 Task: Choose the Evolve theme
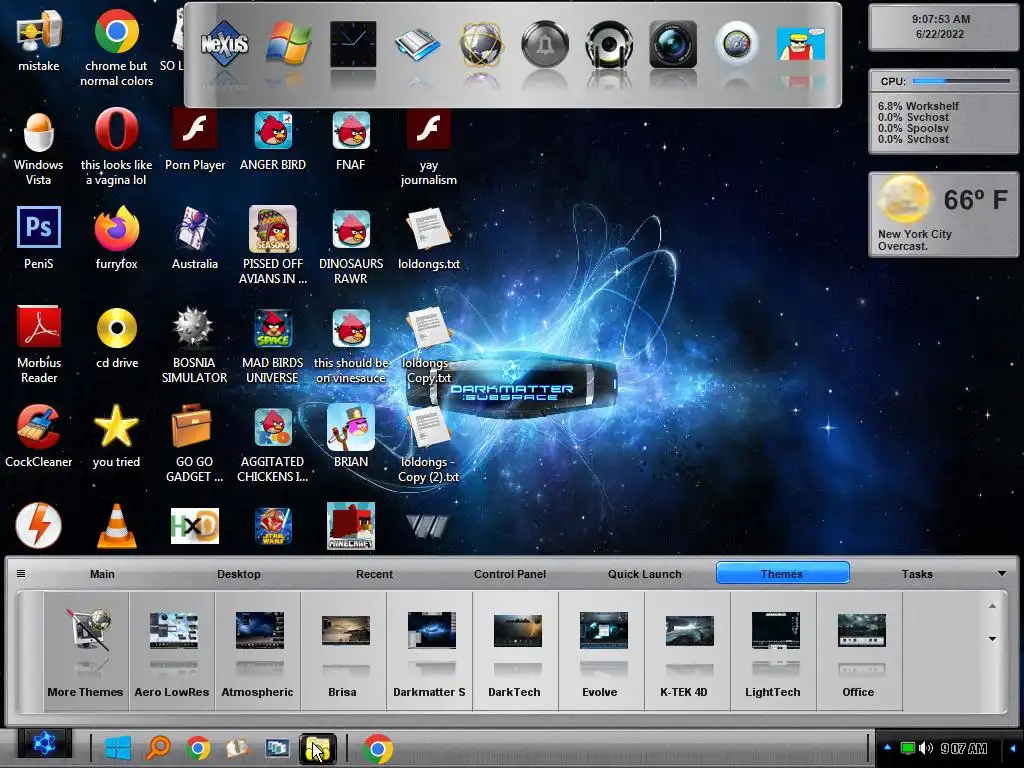click(x=602, y=651)
